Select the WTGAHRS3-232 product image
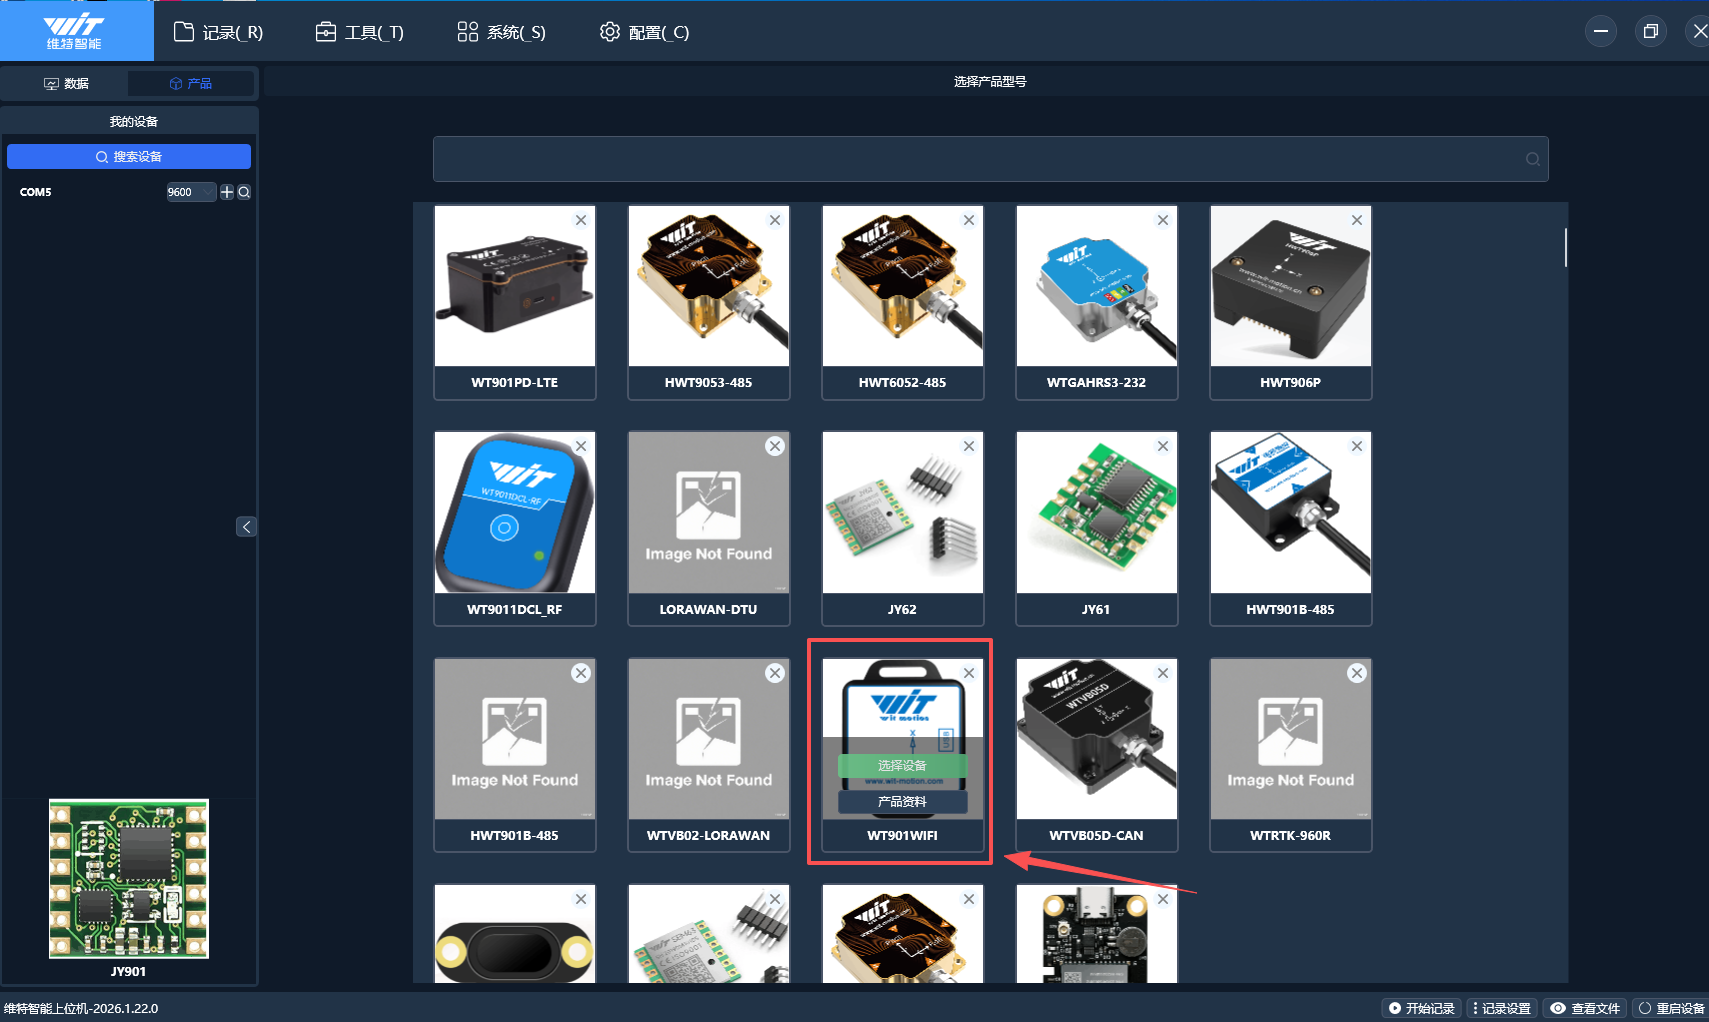Screen dimensions: 1709x1022 1097,286
